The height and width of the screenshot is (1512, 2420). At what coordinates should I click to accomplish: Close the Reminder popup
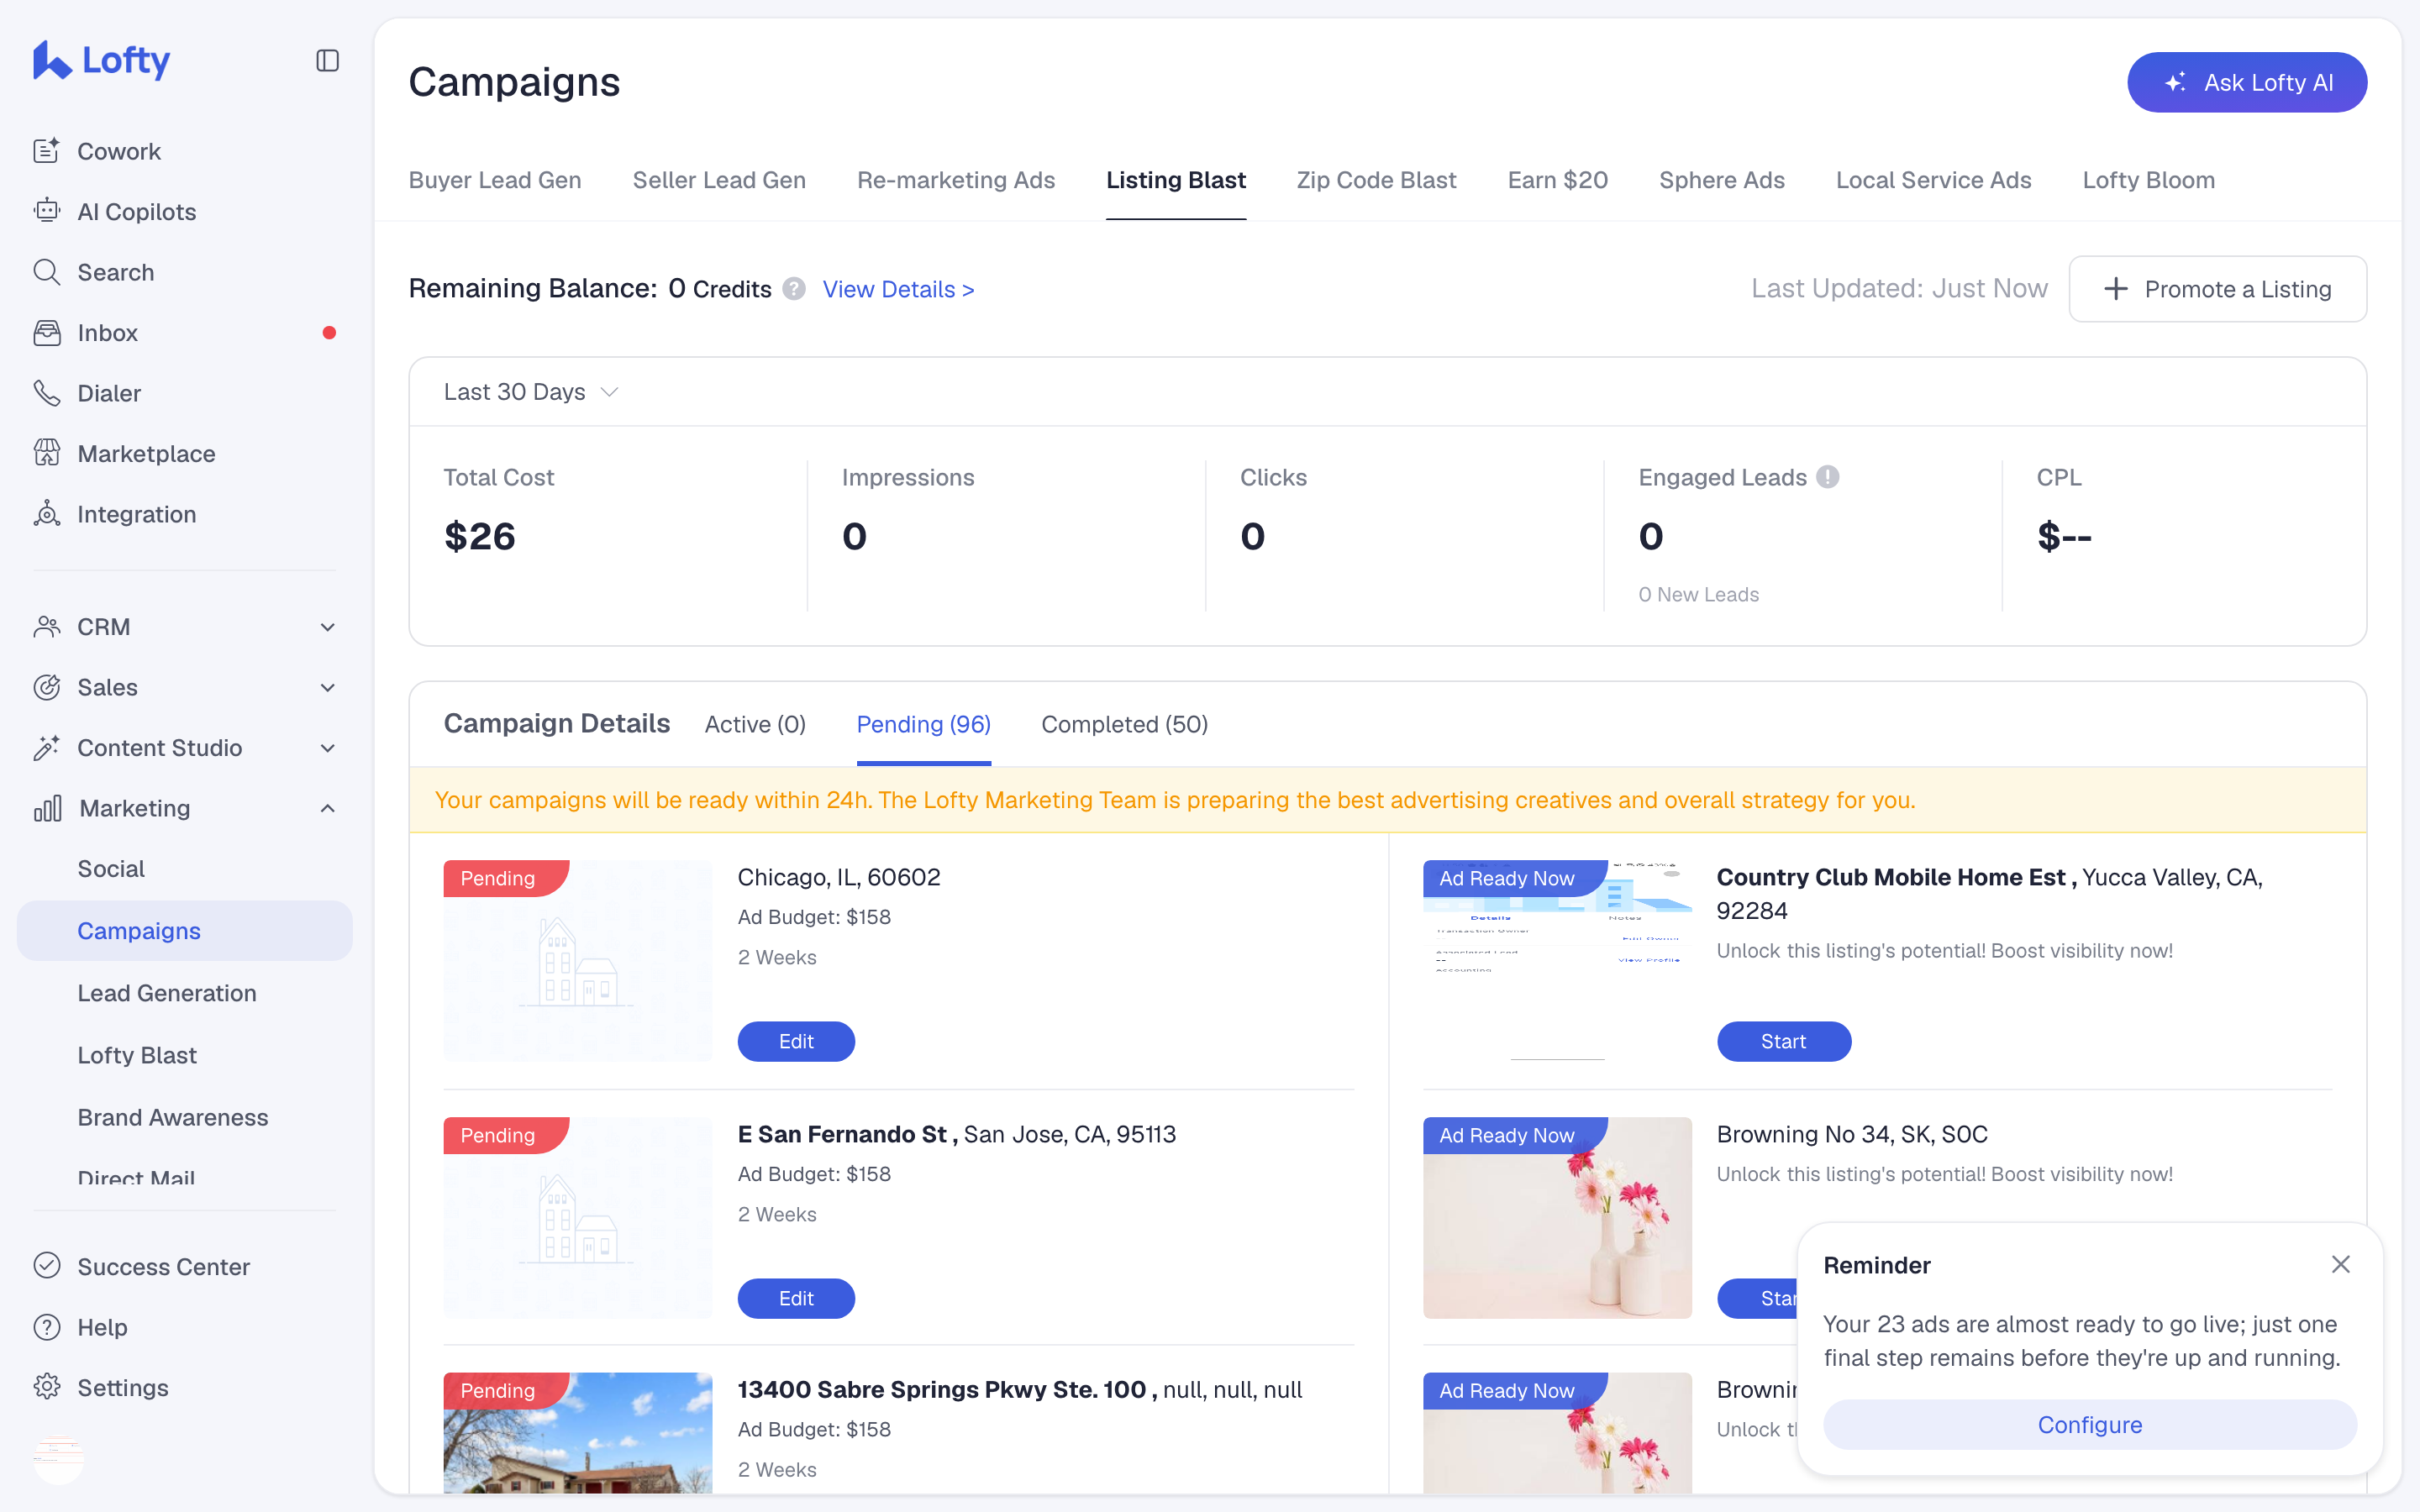(x=2340, y=1264)
